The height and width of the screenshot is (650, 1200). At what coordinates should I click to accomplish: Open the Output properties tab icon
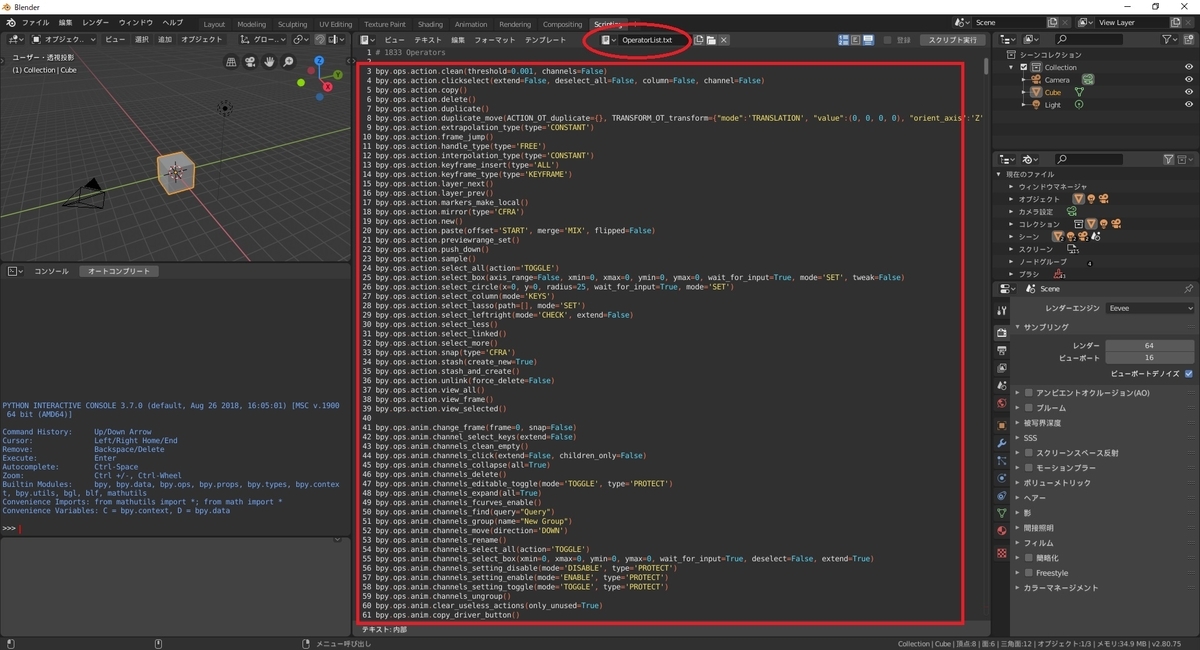tap(1002, 350)
